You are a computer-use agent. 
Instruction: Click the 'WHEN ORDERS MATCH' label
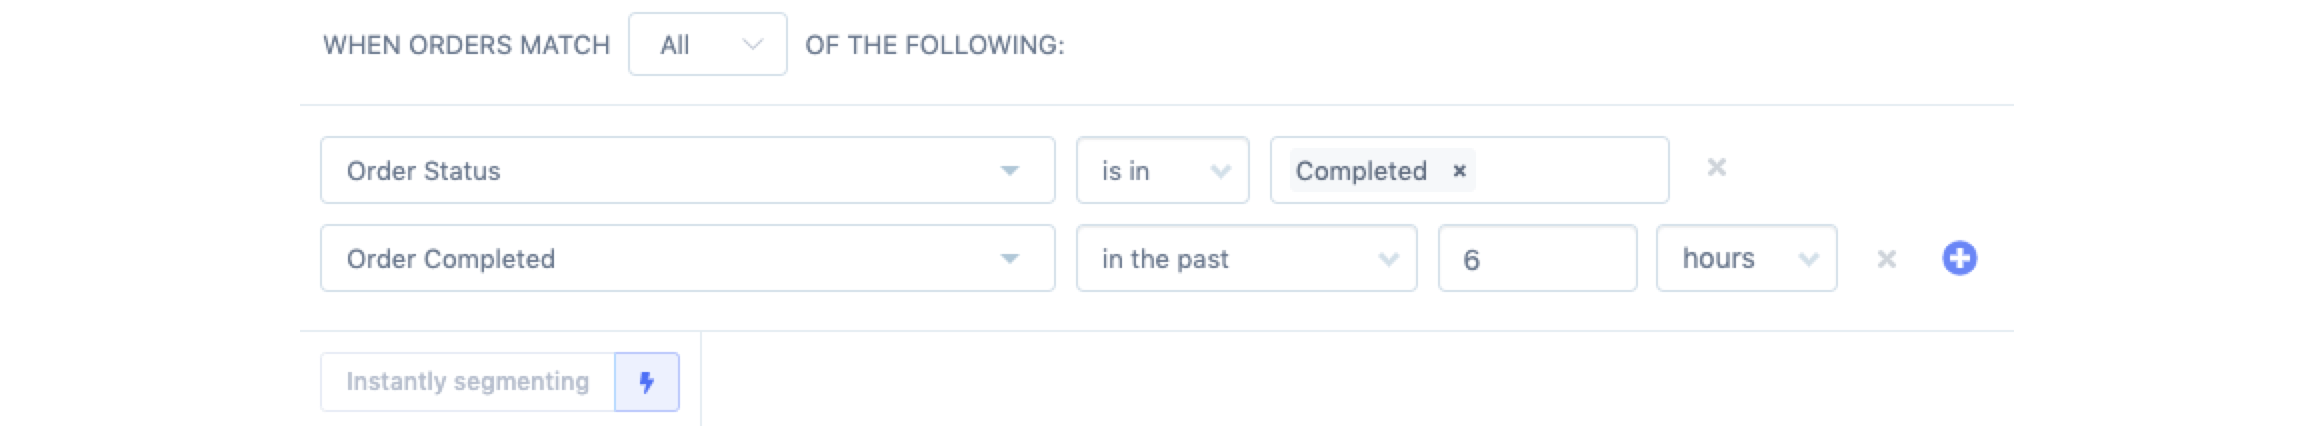coord(466,45)
